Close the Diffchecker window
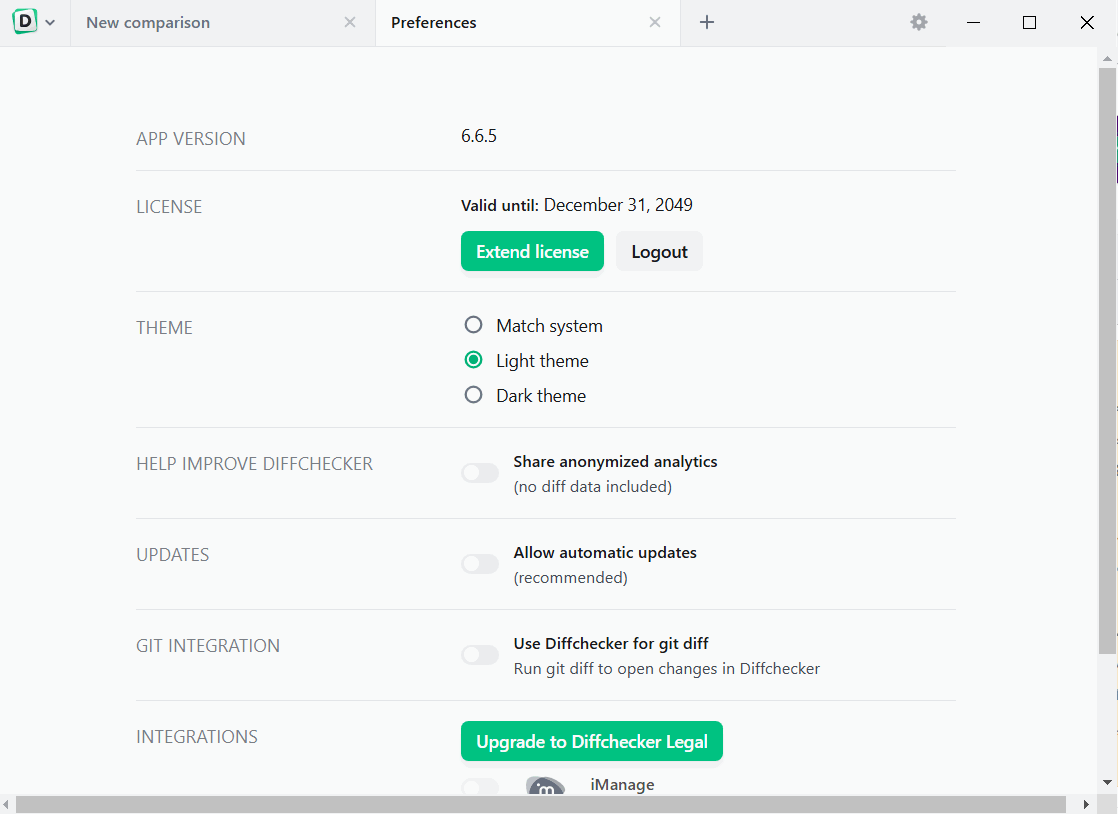The height and width of the screenshot is (814, 1118). coord(1087,23)
